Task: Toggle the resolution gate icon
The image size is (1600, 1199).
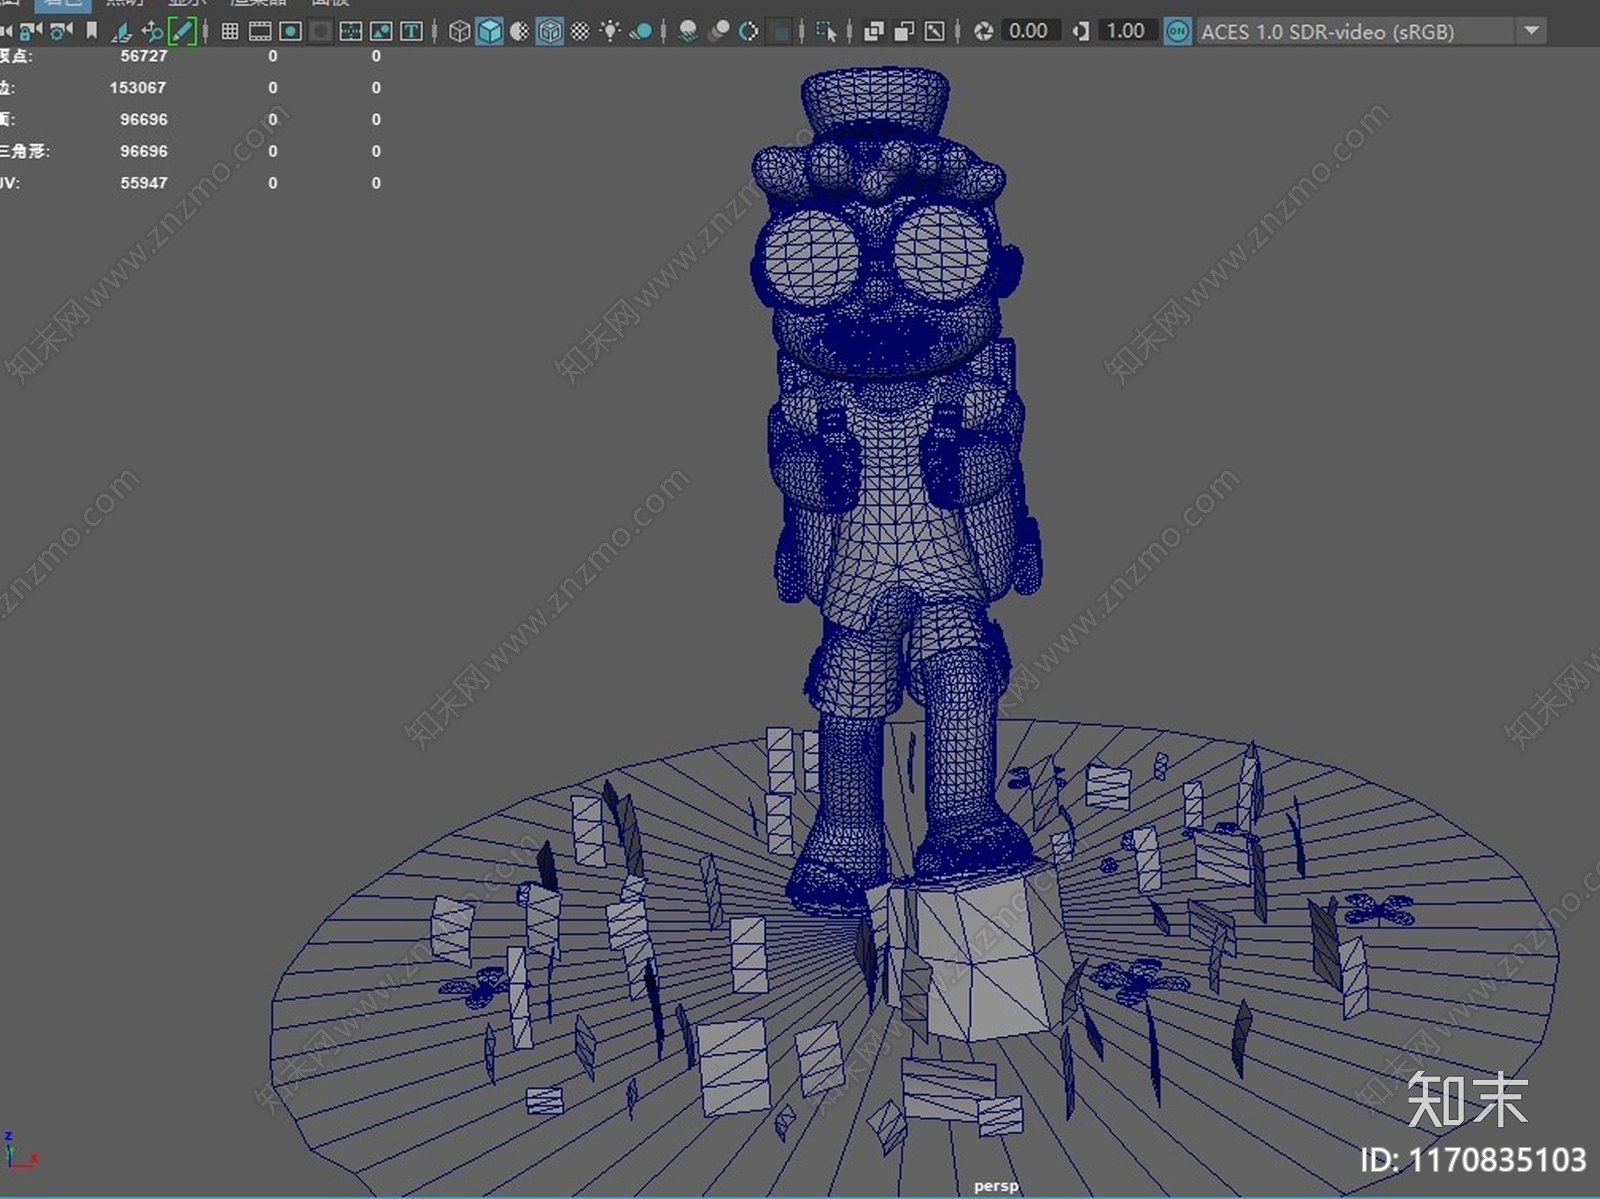Action: 290,31
